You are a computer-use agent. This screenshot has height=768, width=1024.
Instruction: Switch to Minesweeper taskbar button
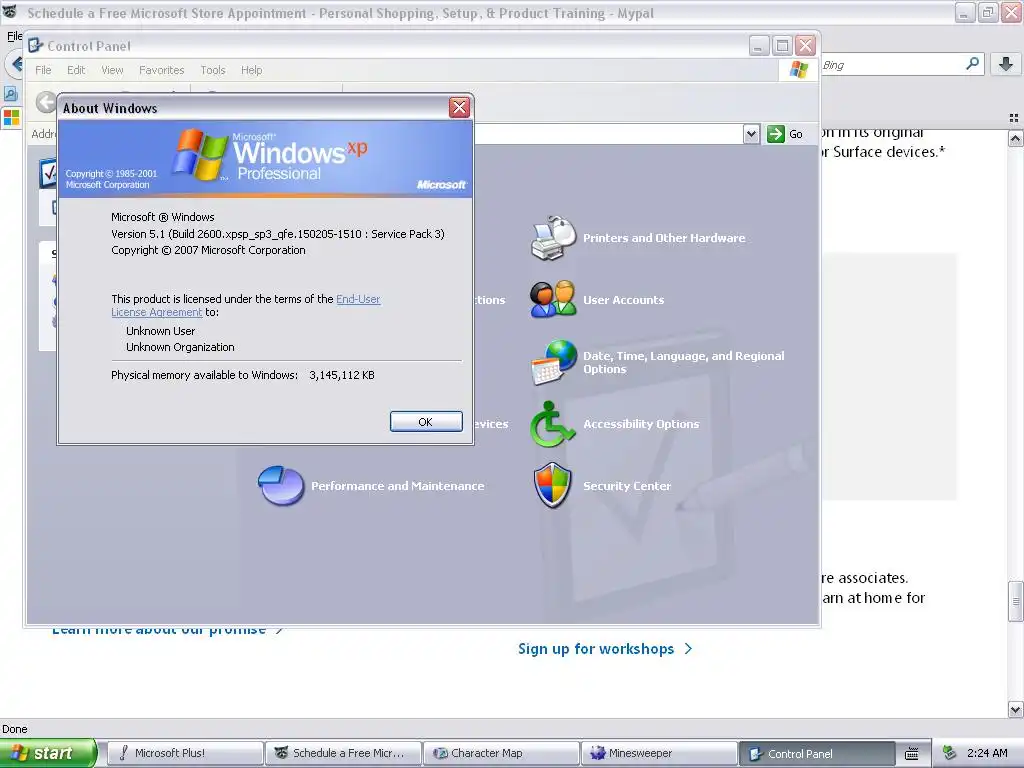click(660, 753)
